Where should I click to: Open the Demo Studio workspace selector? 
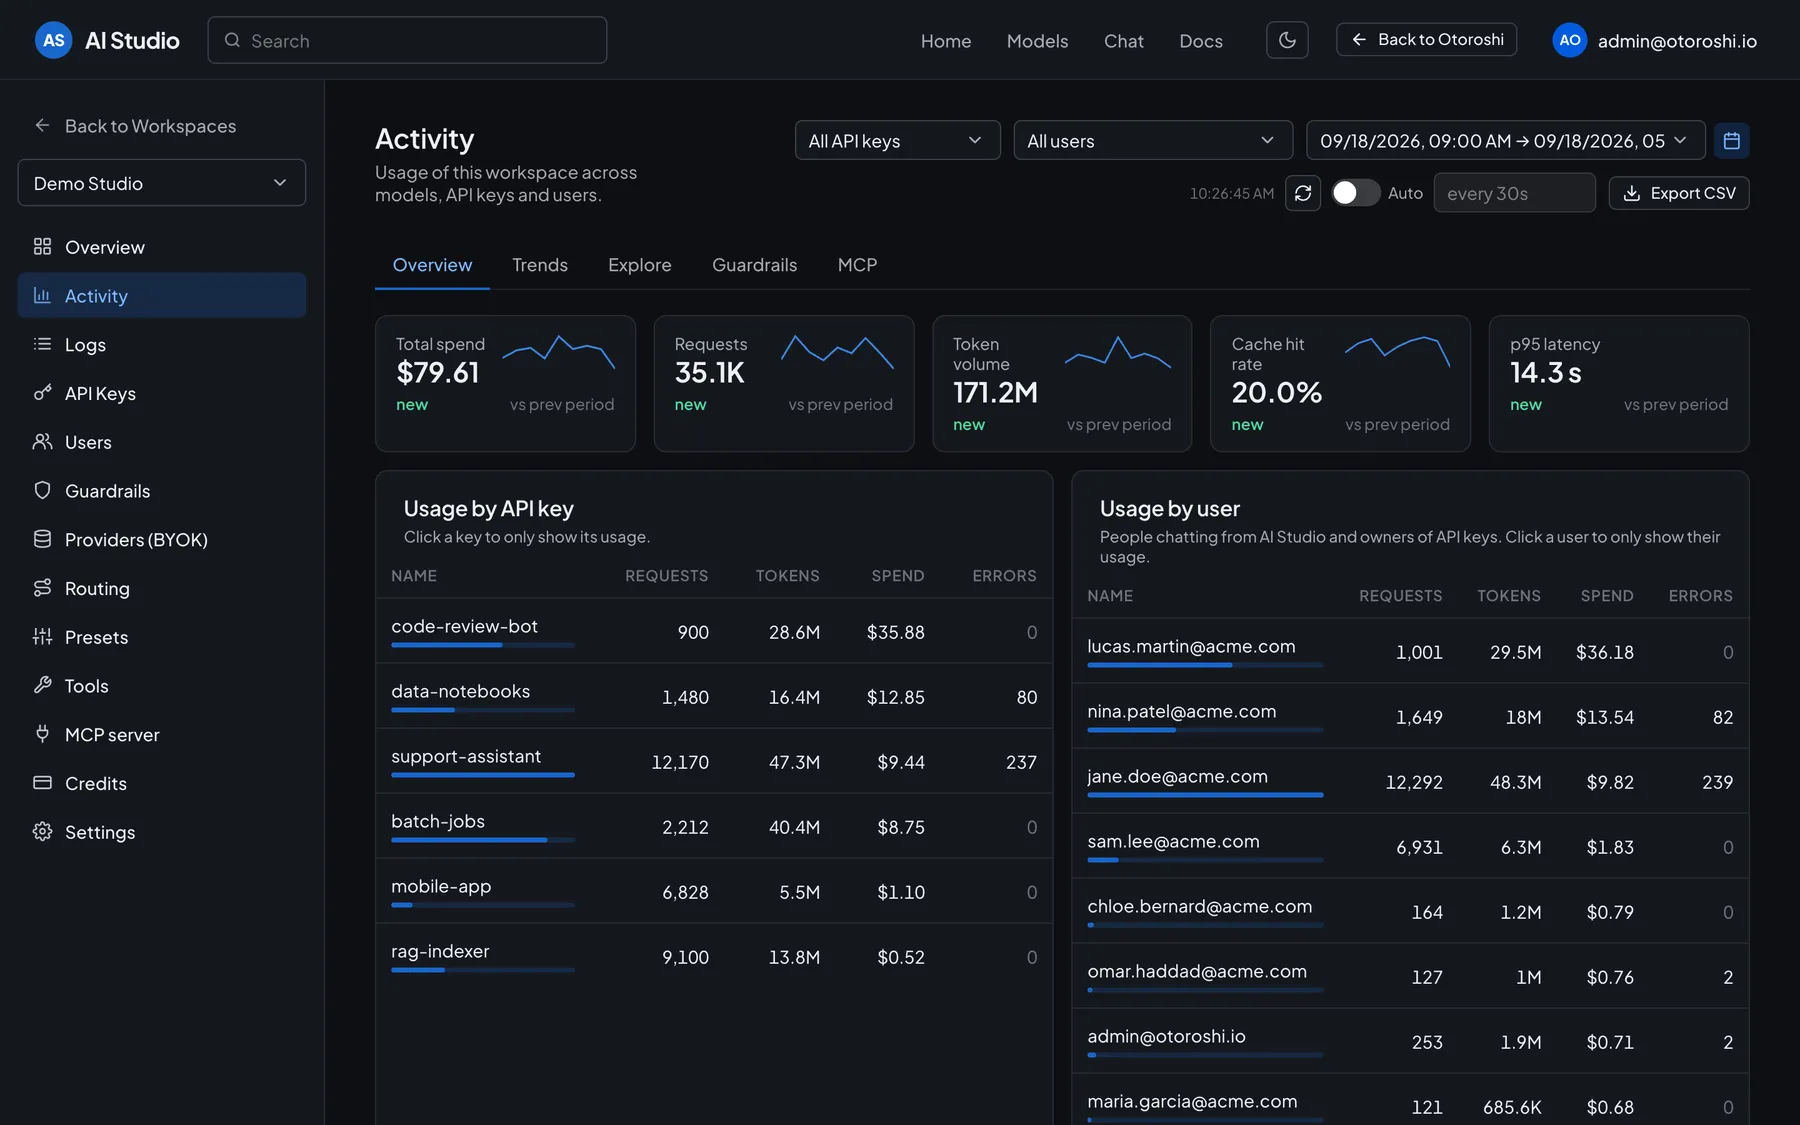(162, 183)
